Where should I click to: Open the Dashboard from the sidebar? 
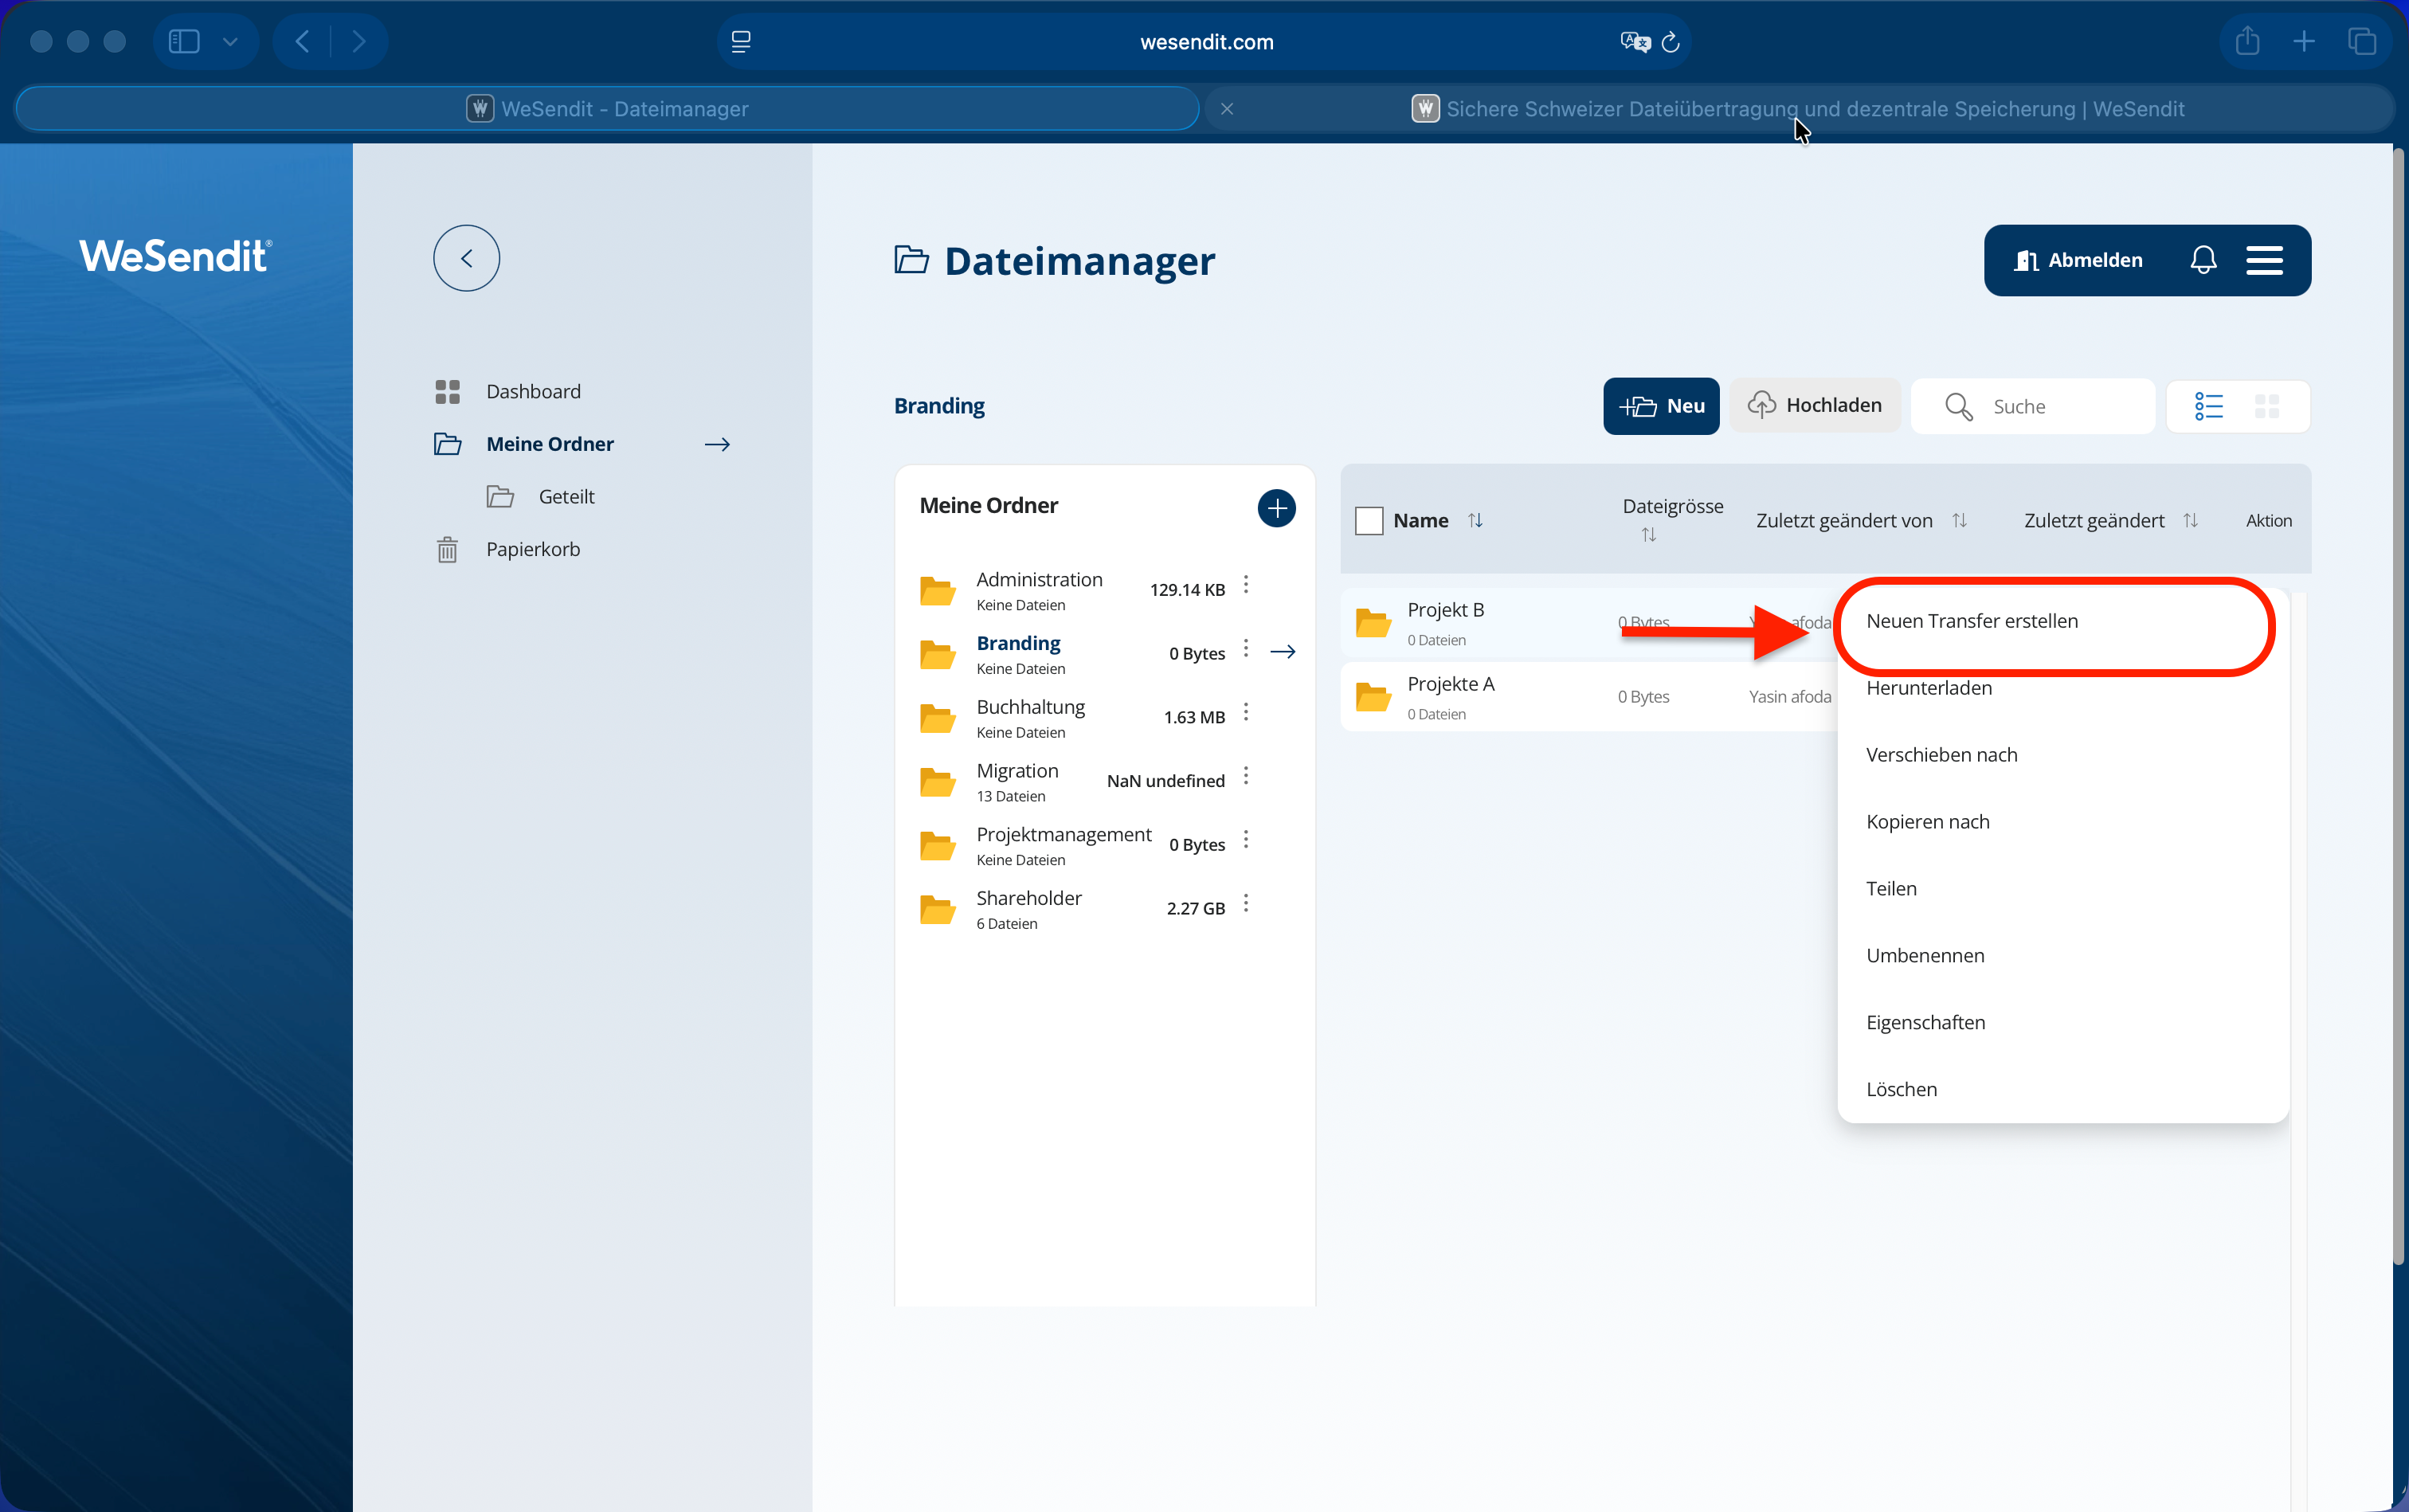[x=532, y=391]
